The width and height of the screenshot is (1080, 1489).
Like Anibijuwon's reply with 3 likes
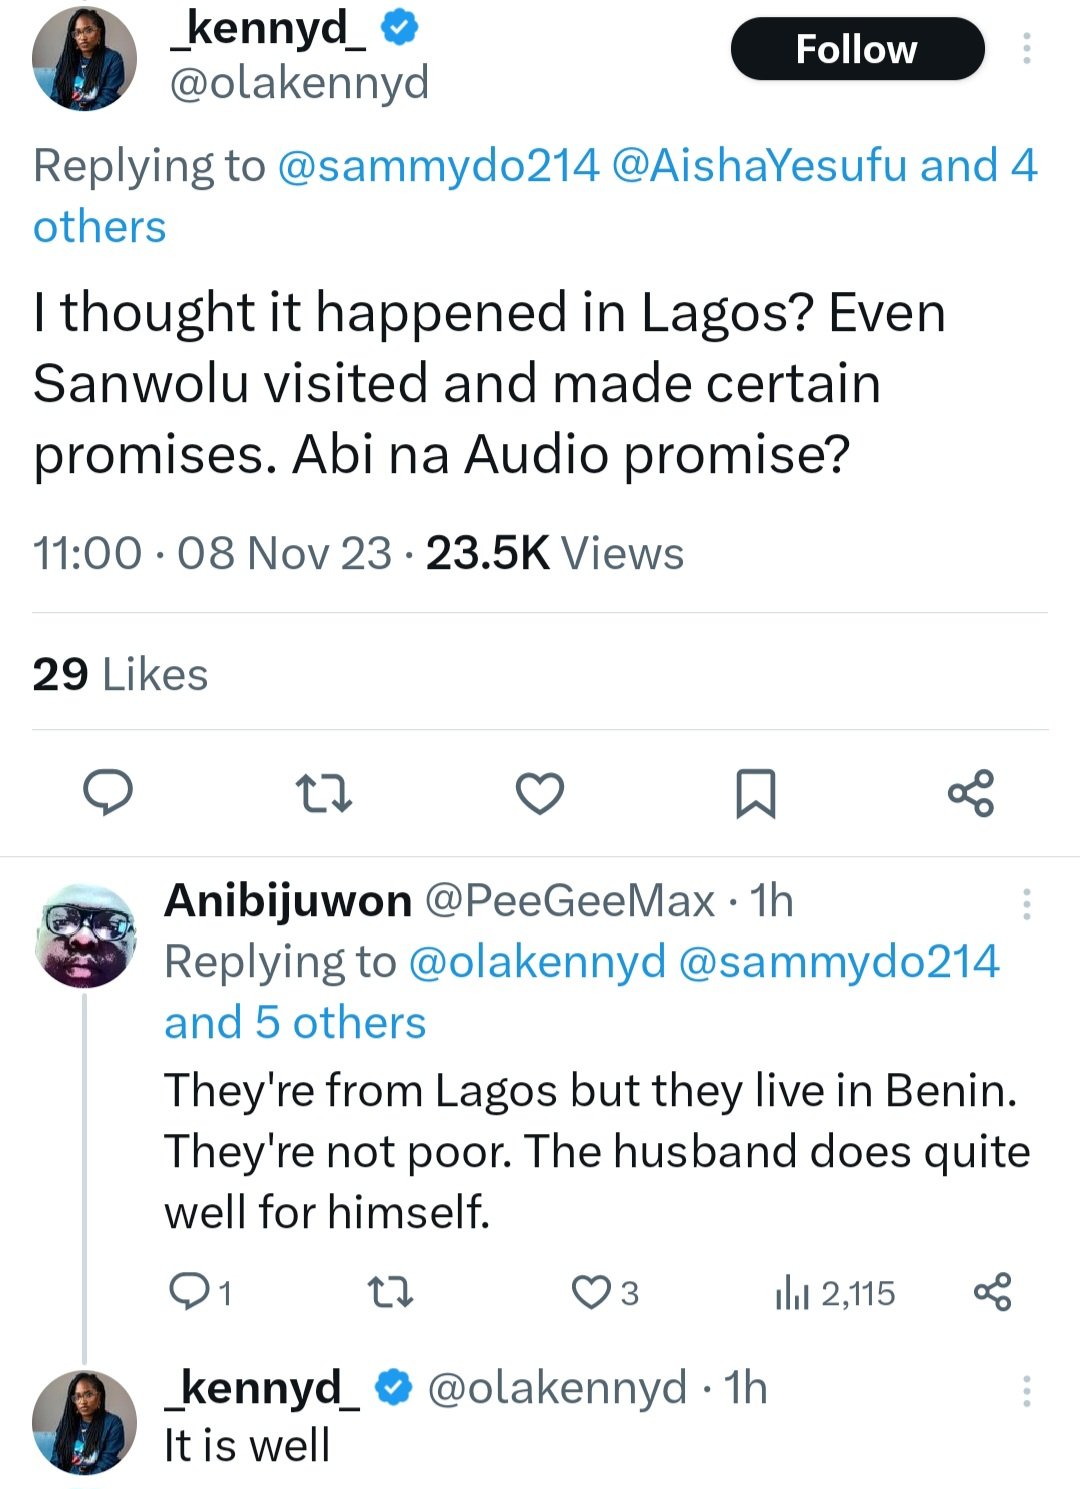[x=591, y=1292]
